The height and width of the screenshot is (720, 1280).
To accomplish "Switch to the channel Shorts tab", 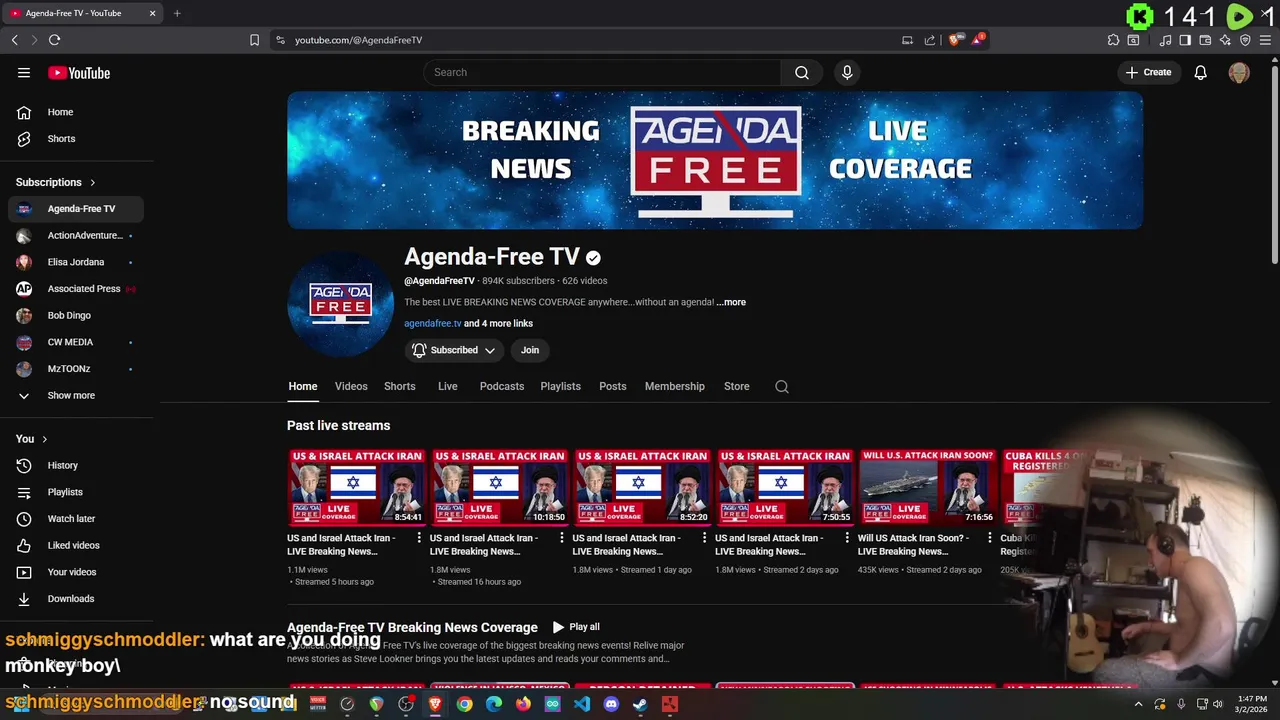I will 400,386.
